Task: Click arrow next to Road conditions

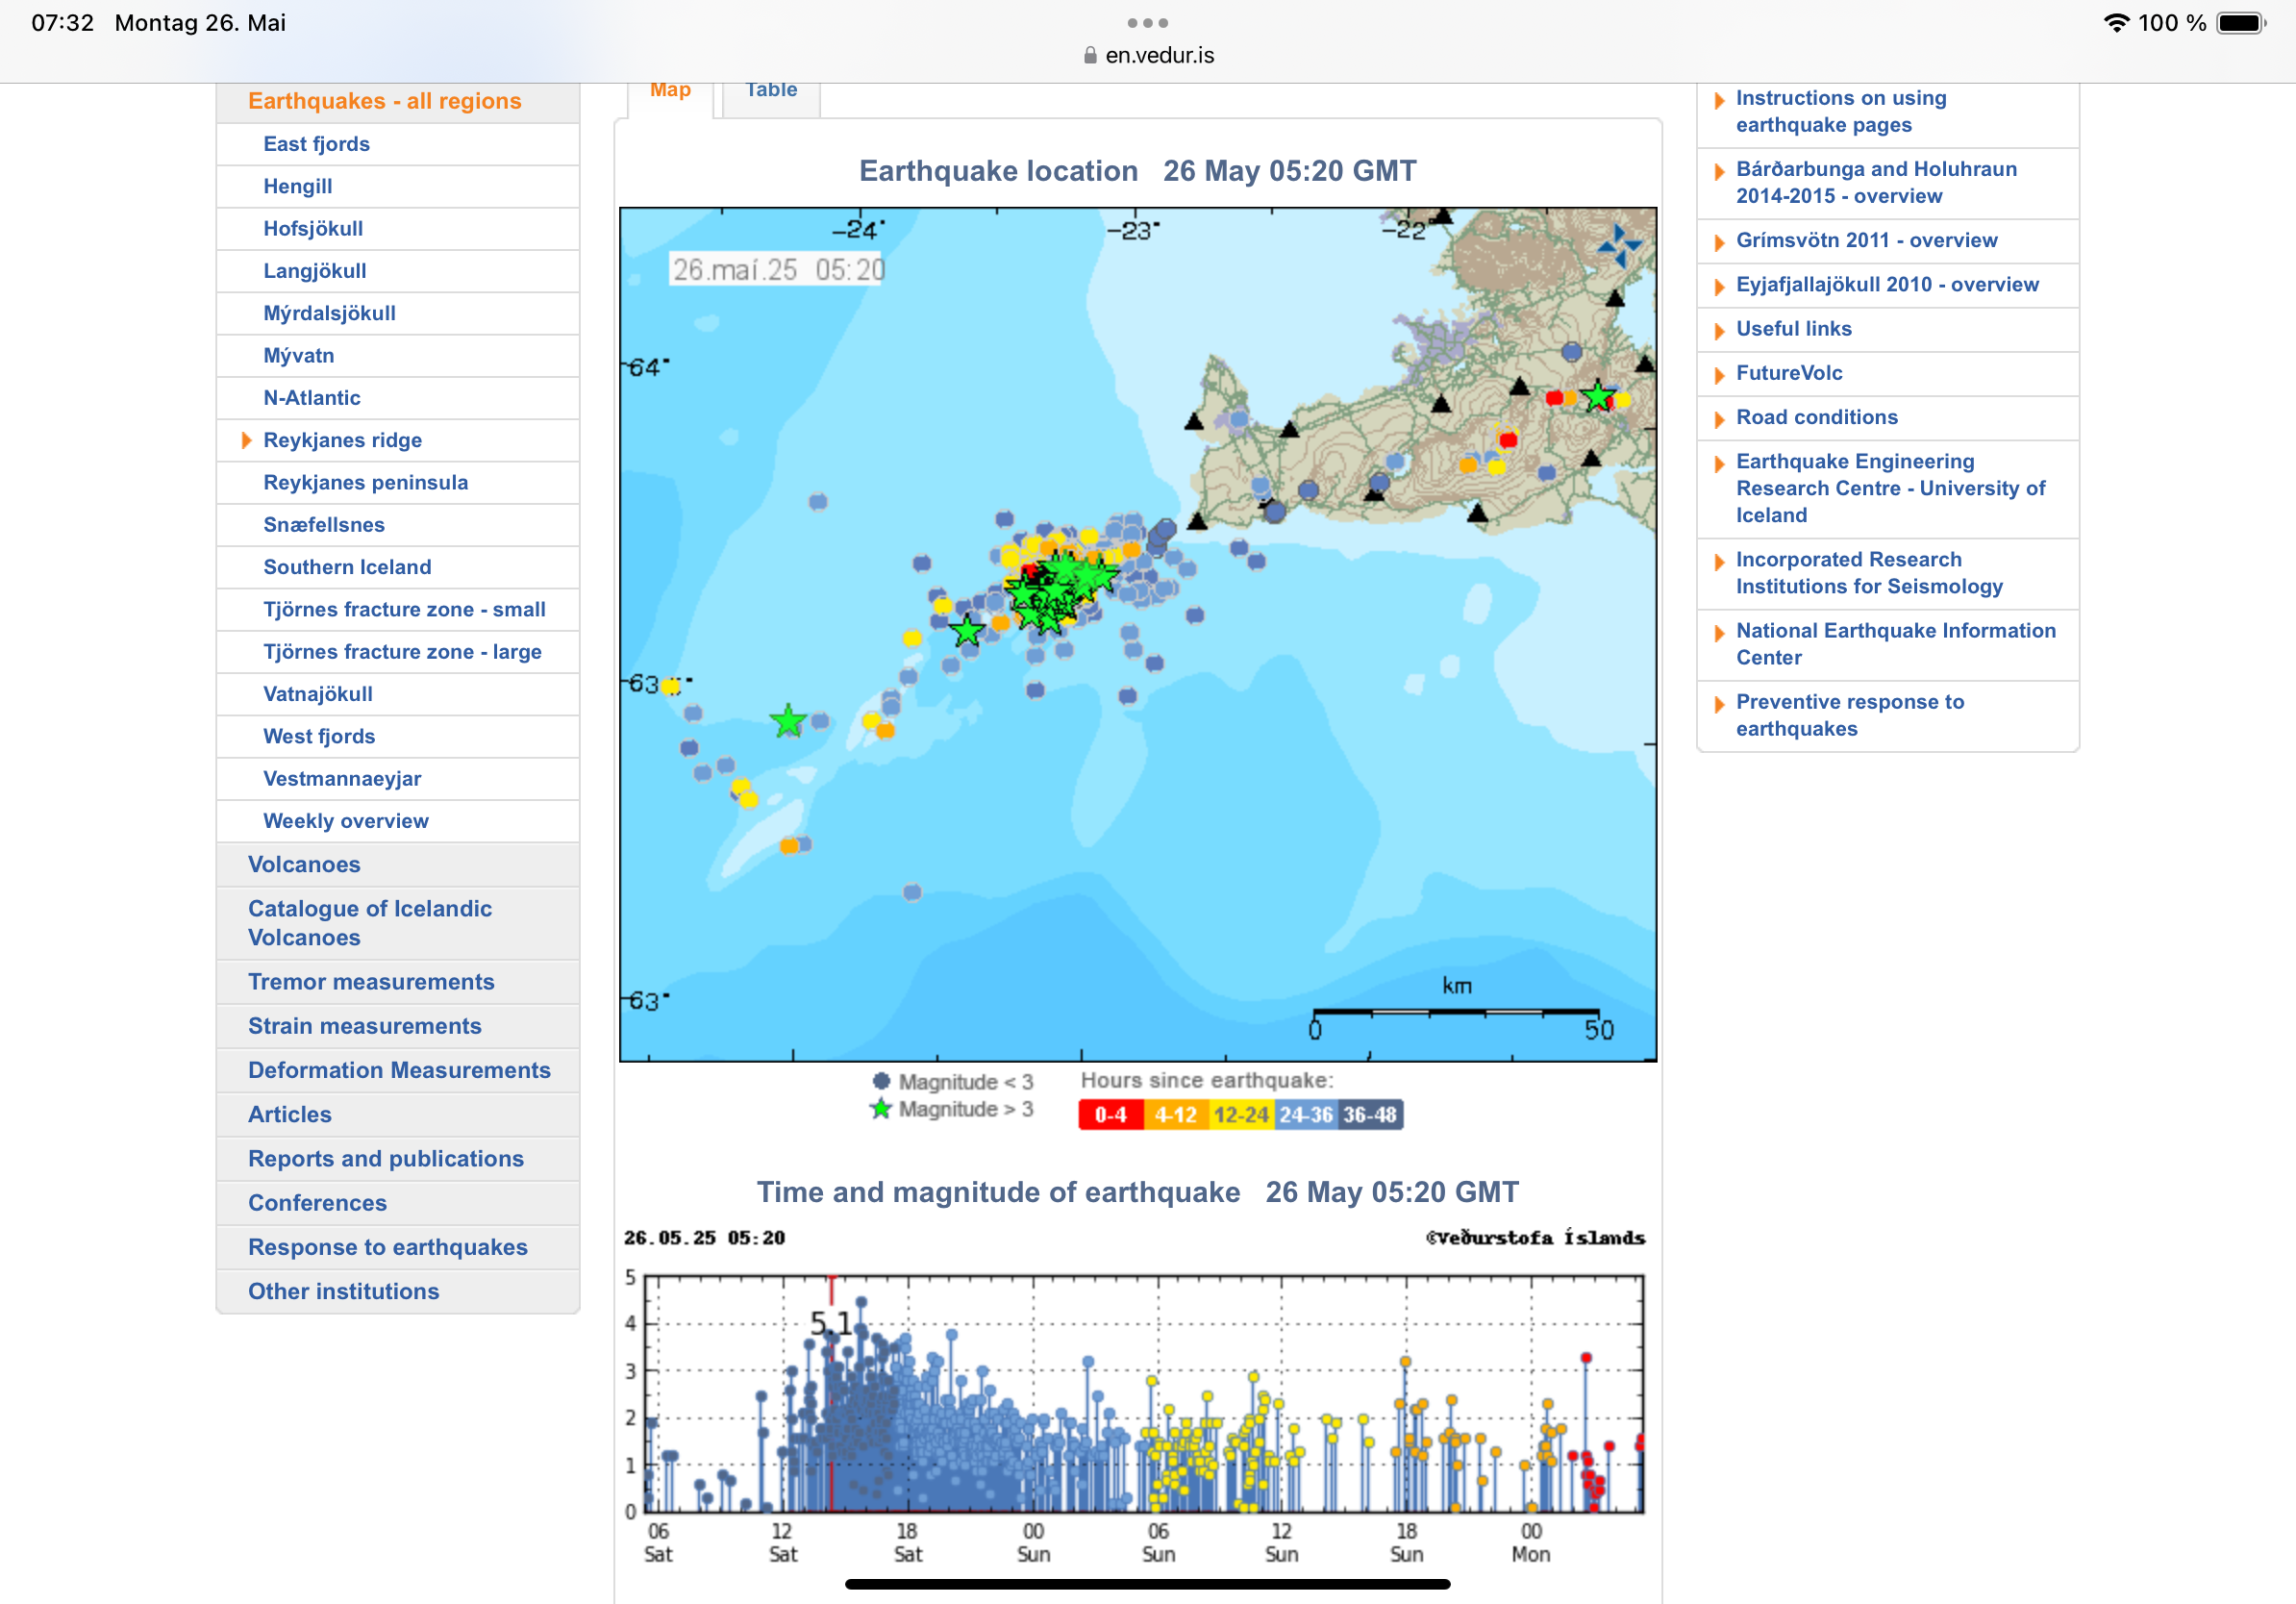Action: (1719, 419)
